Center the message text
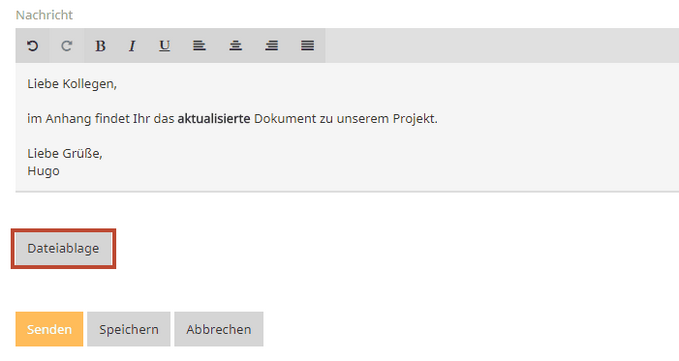 (x=236, y=45)
